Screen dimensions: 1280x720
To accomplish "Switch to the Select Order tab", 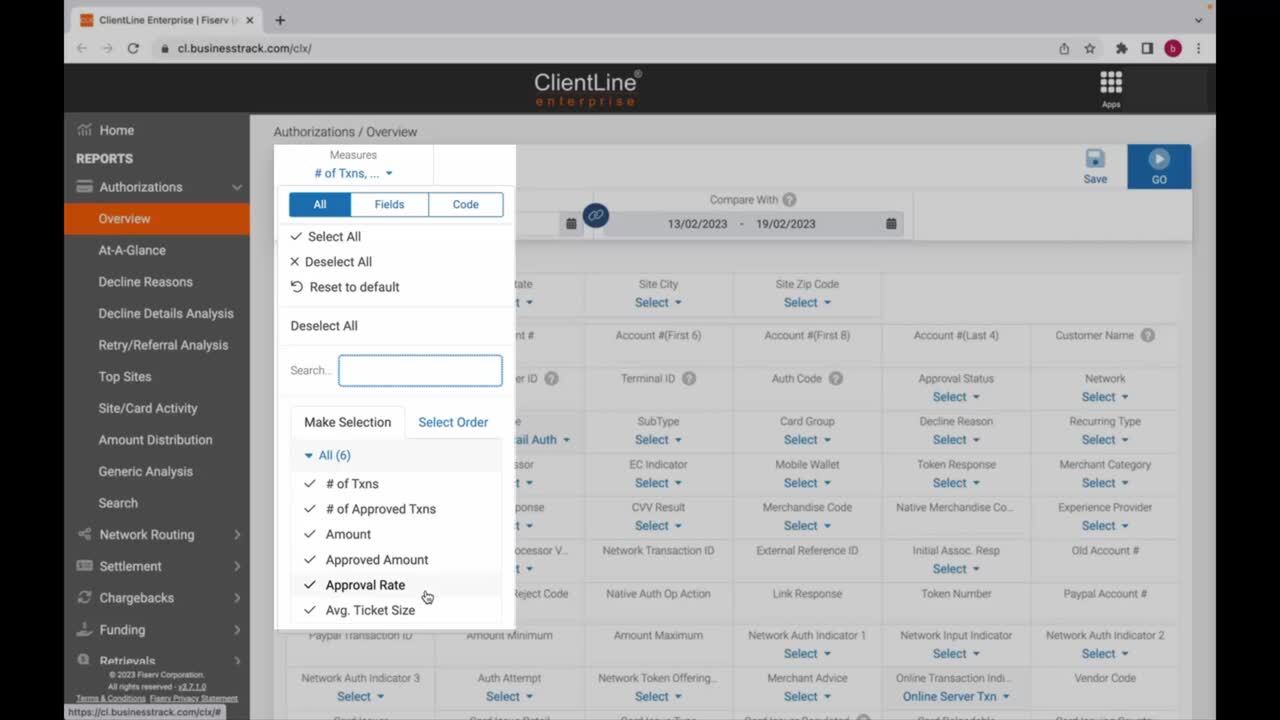I will pos(452,422).
